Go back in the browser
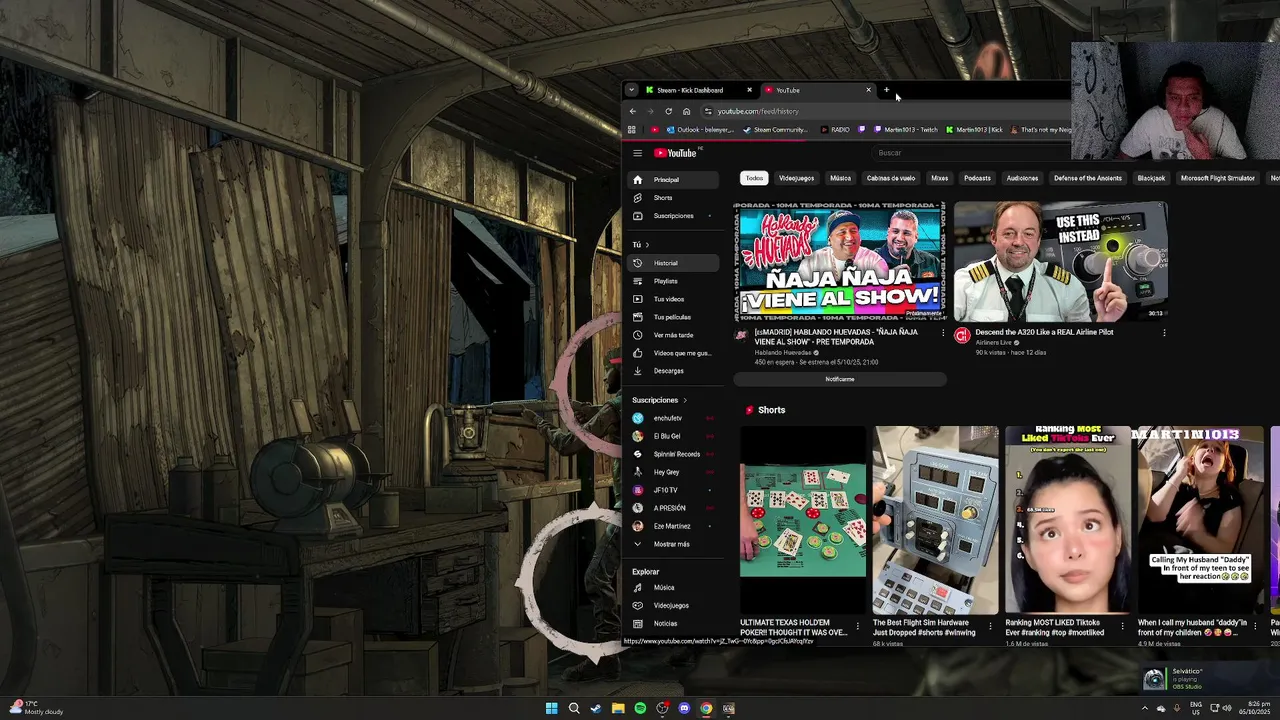1280x720 pixels. (x=632, y=111)
